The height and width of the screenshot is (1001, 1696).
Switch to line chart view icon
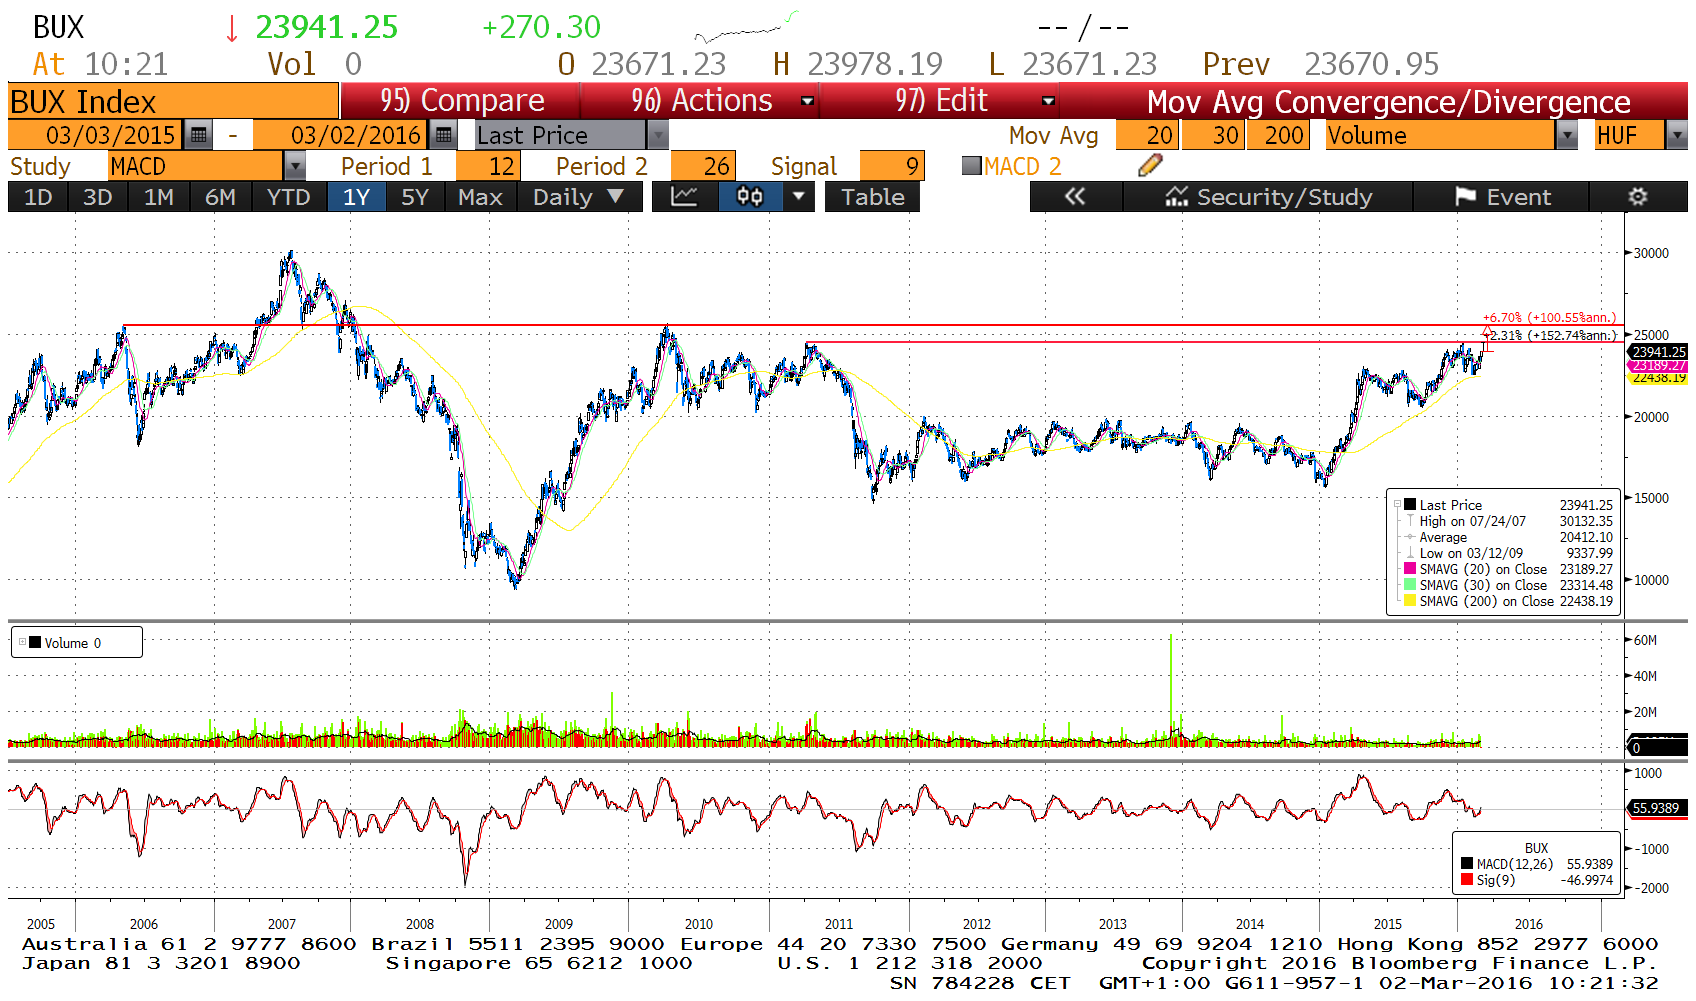[x=685, y=197]
